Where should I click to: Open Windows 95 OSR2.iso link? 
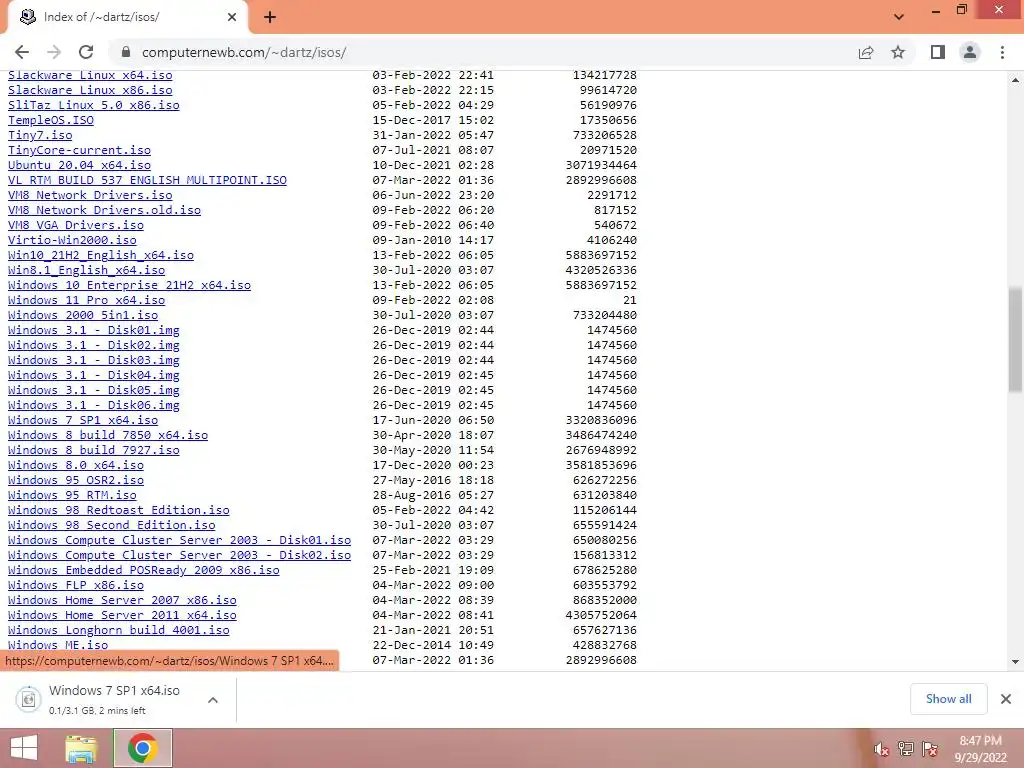(76, 481)
